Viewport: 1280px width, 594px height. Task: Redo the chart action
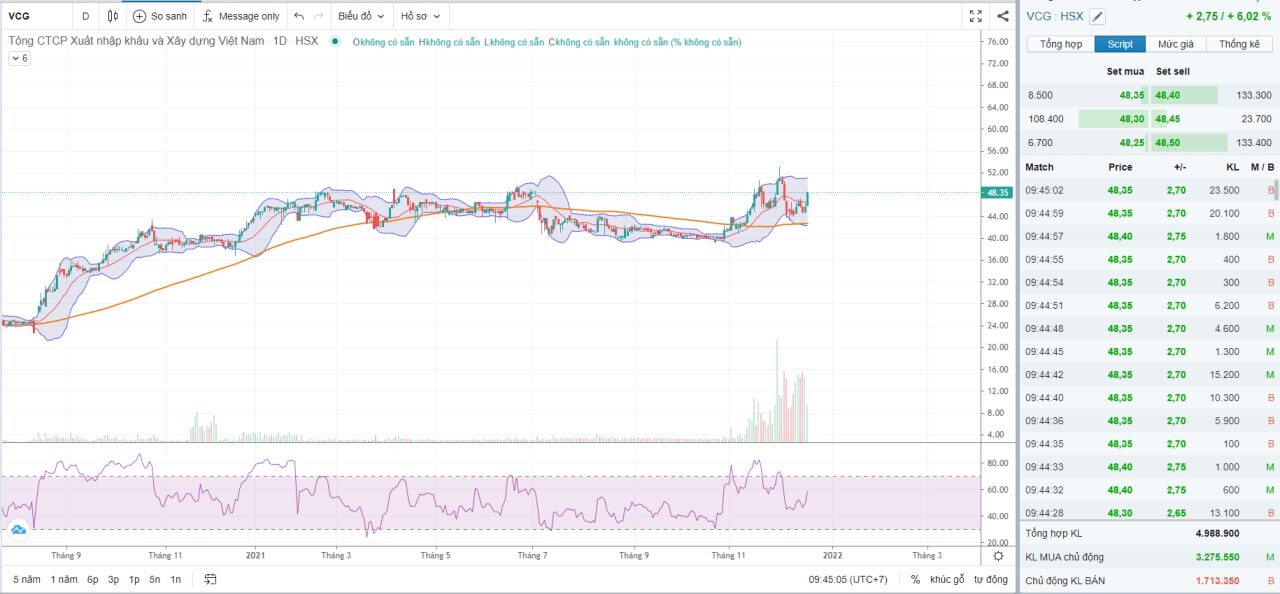pos(319,16)
